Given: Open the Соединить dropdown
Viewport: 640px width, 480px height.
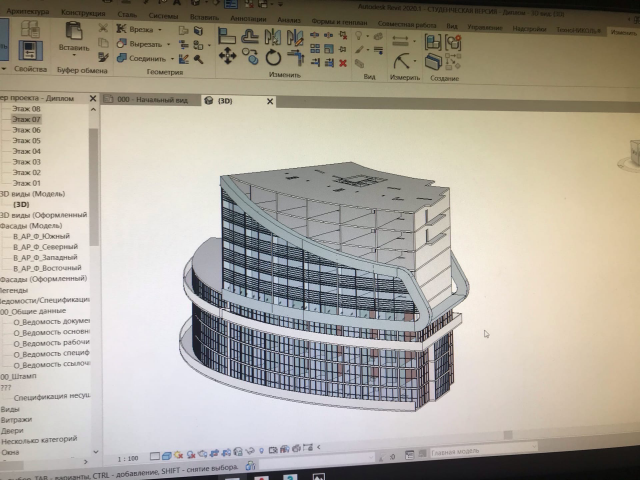Looking at the screenshot, I should (172, 59).
